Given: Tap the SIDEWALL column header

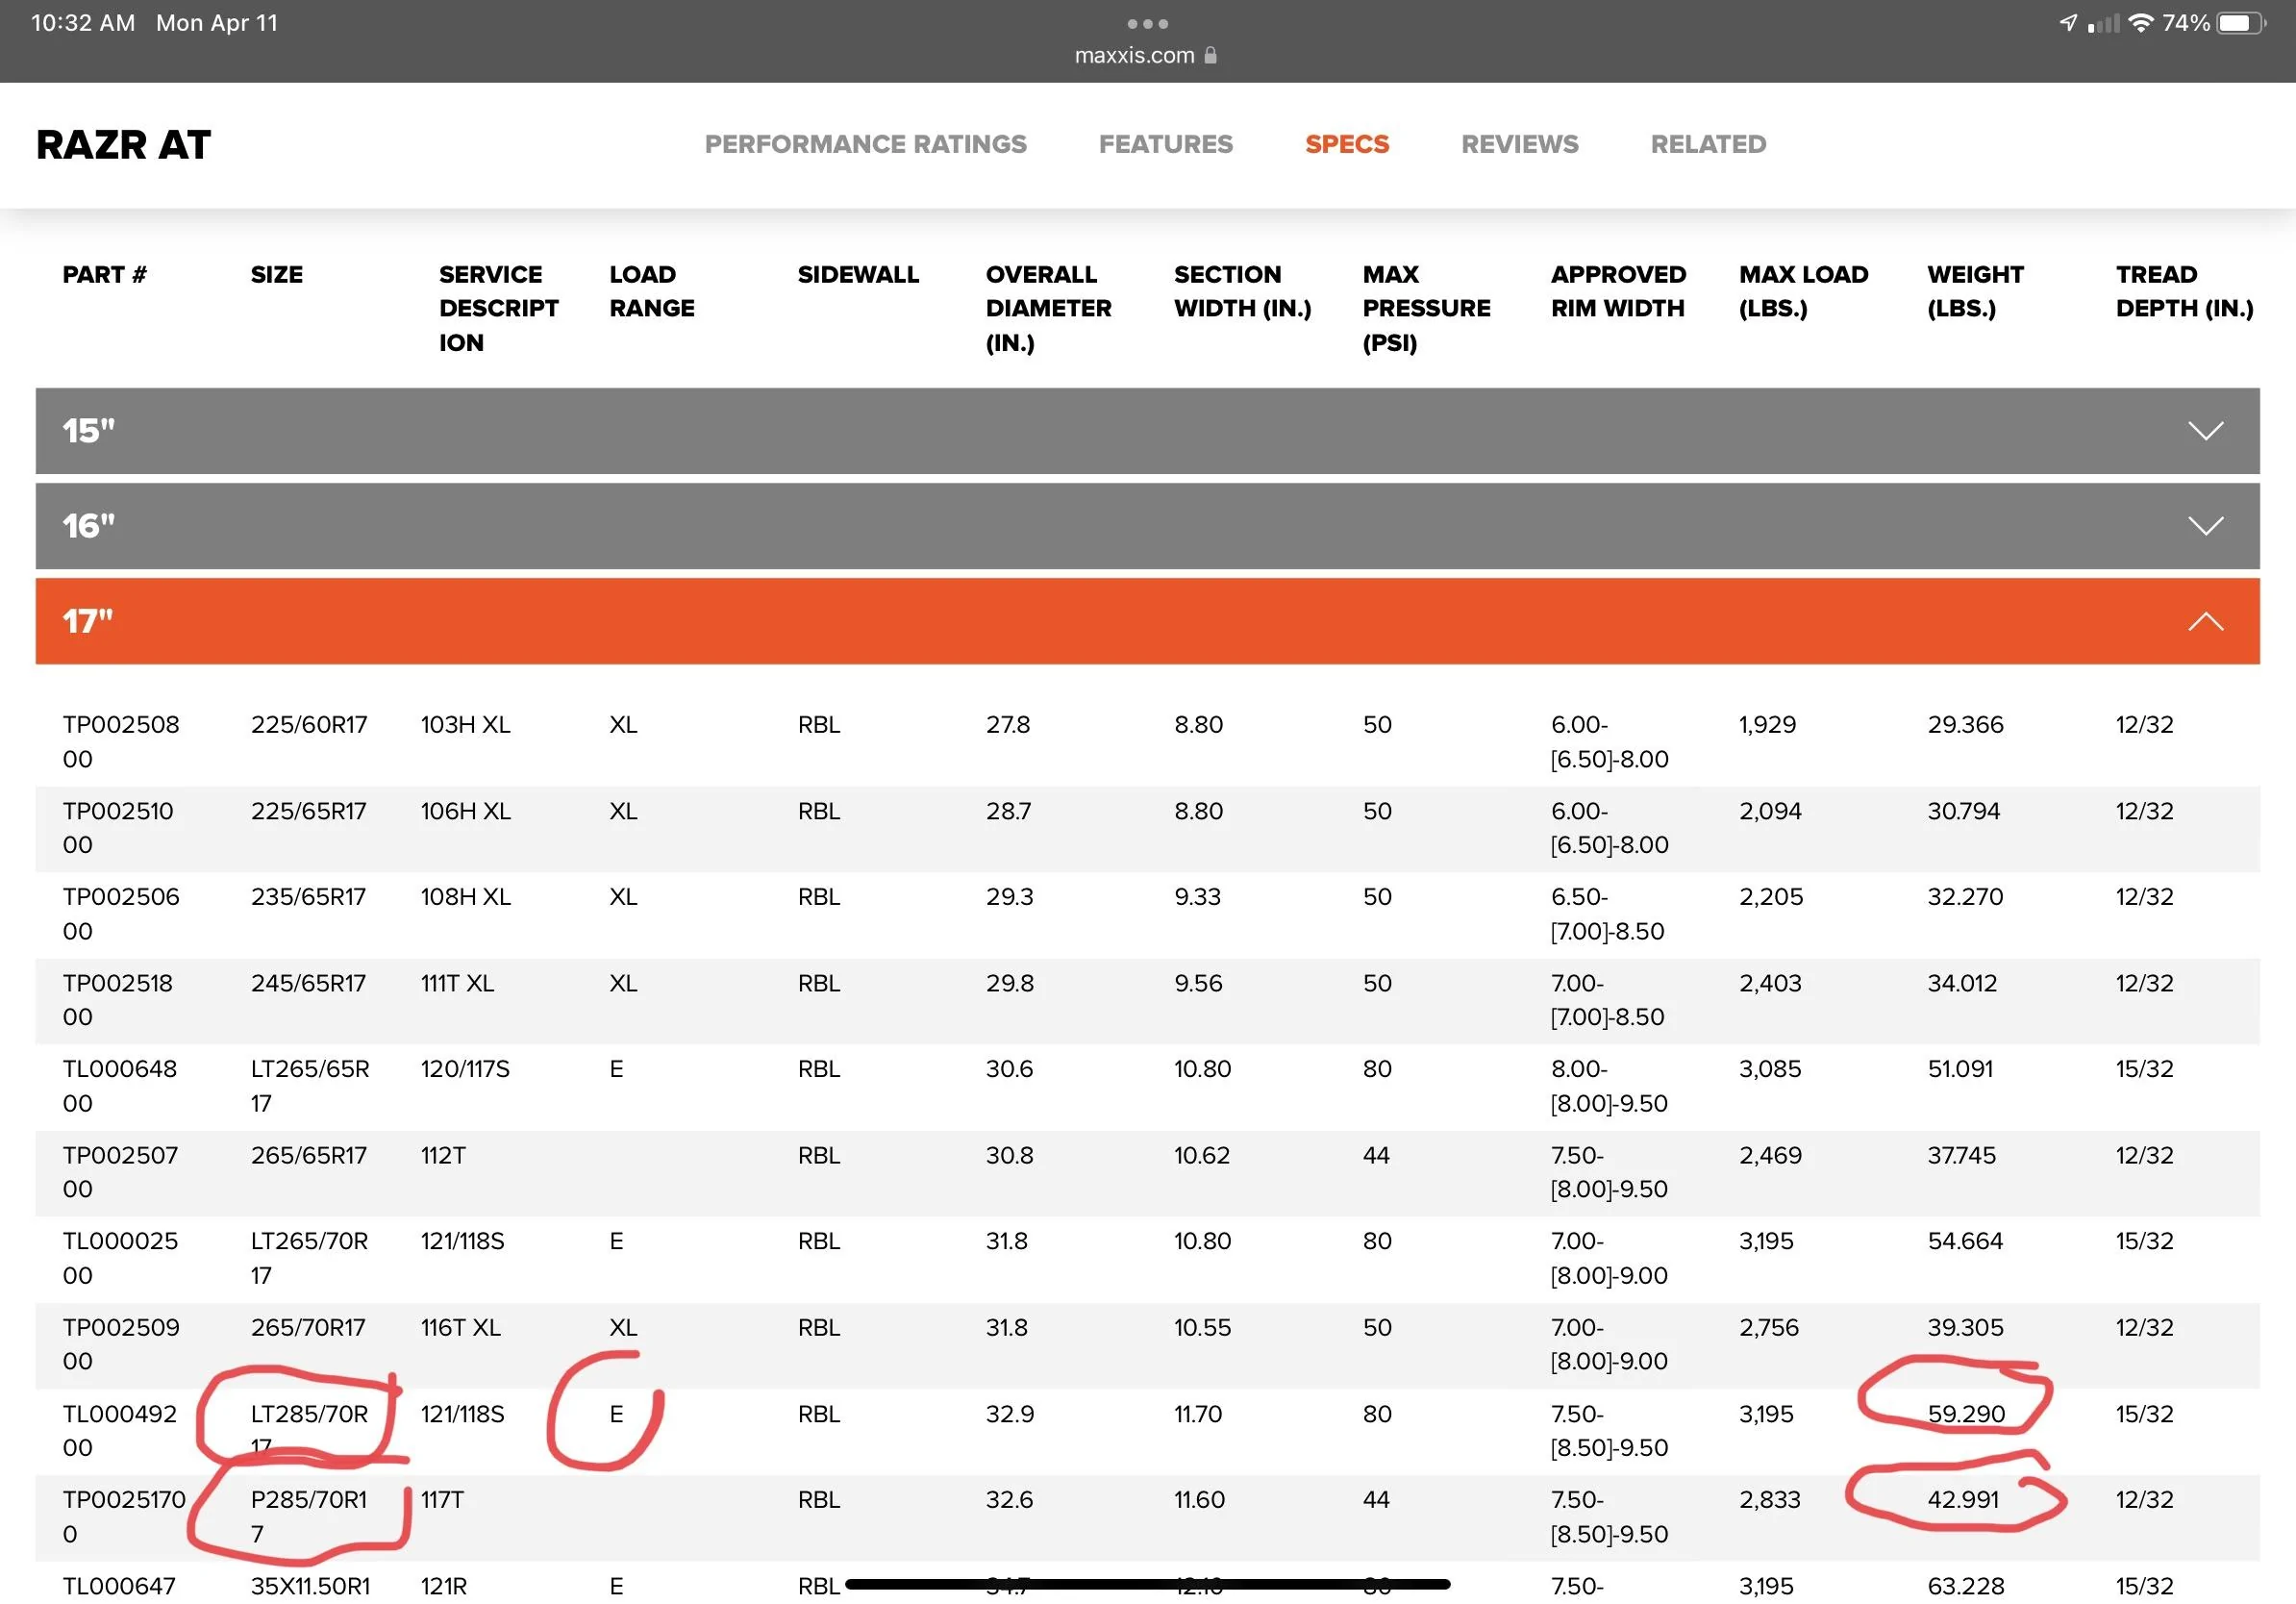Looking at the screenshot, I should (857, 274).
